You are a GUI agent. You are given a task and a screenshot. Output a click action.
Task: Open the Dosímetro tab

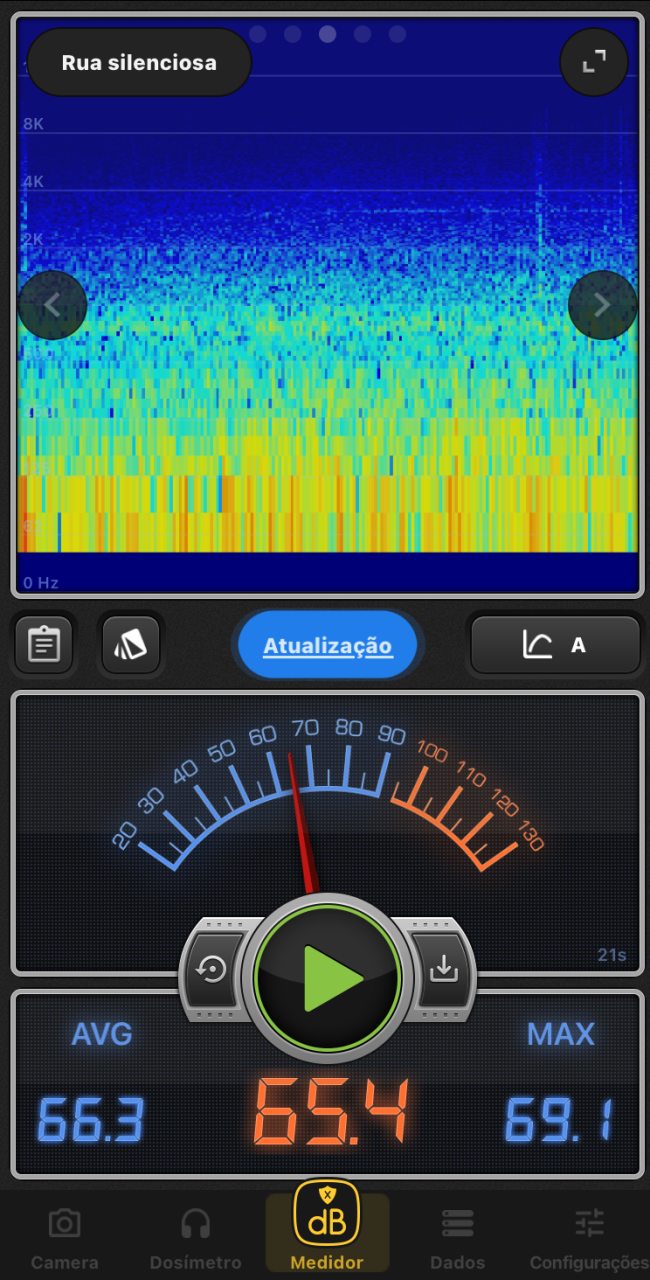pyautogui.click(x=195, y=1237)
